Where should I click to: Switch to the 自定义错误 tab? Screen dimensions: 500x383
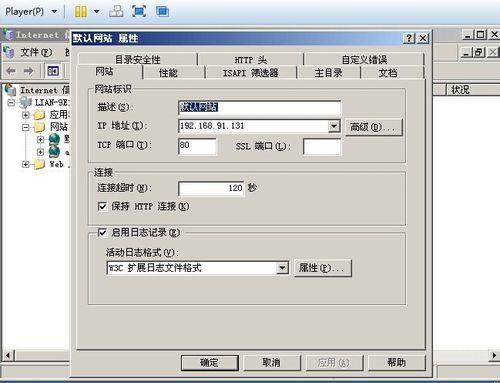[364, 59]
